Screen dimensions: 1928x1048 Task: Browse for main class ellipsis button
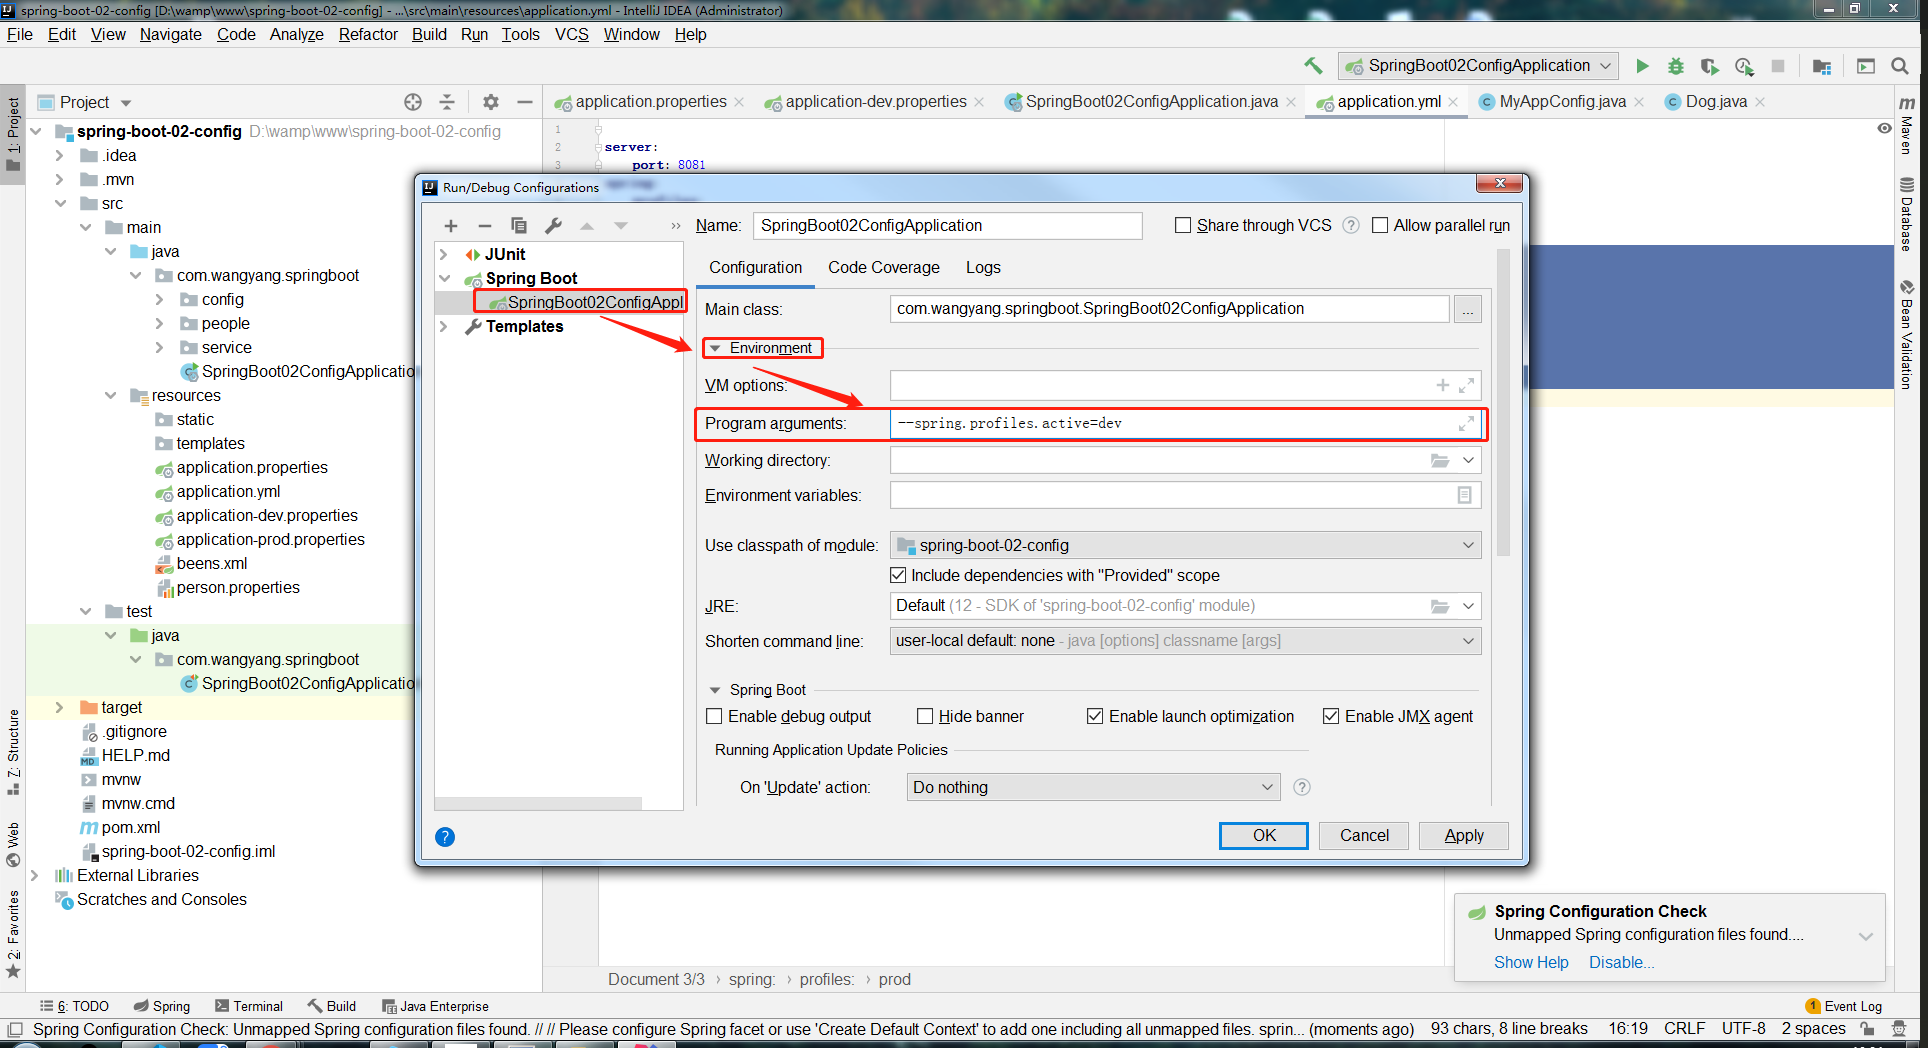1468,310
